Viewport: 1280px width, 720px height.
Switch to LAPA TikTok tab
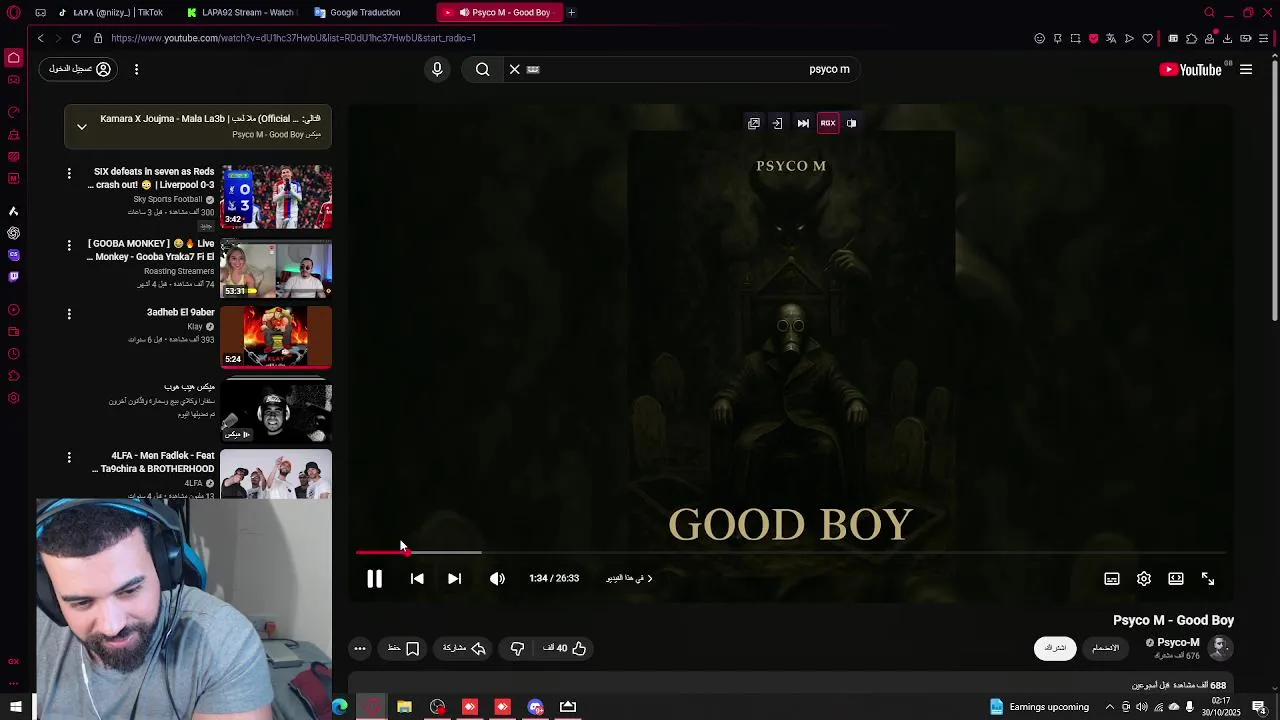[x=110, y=12]
